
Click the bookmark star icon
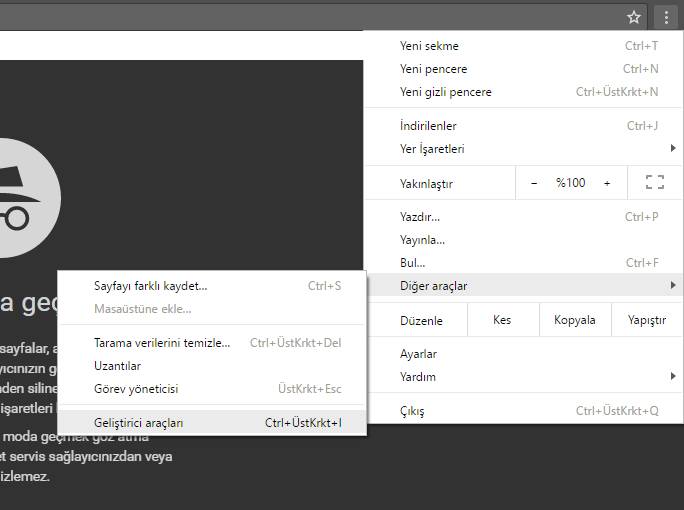[x=633, y=17]
